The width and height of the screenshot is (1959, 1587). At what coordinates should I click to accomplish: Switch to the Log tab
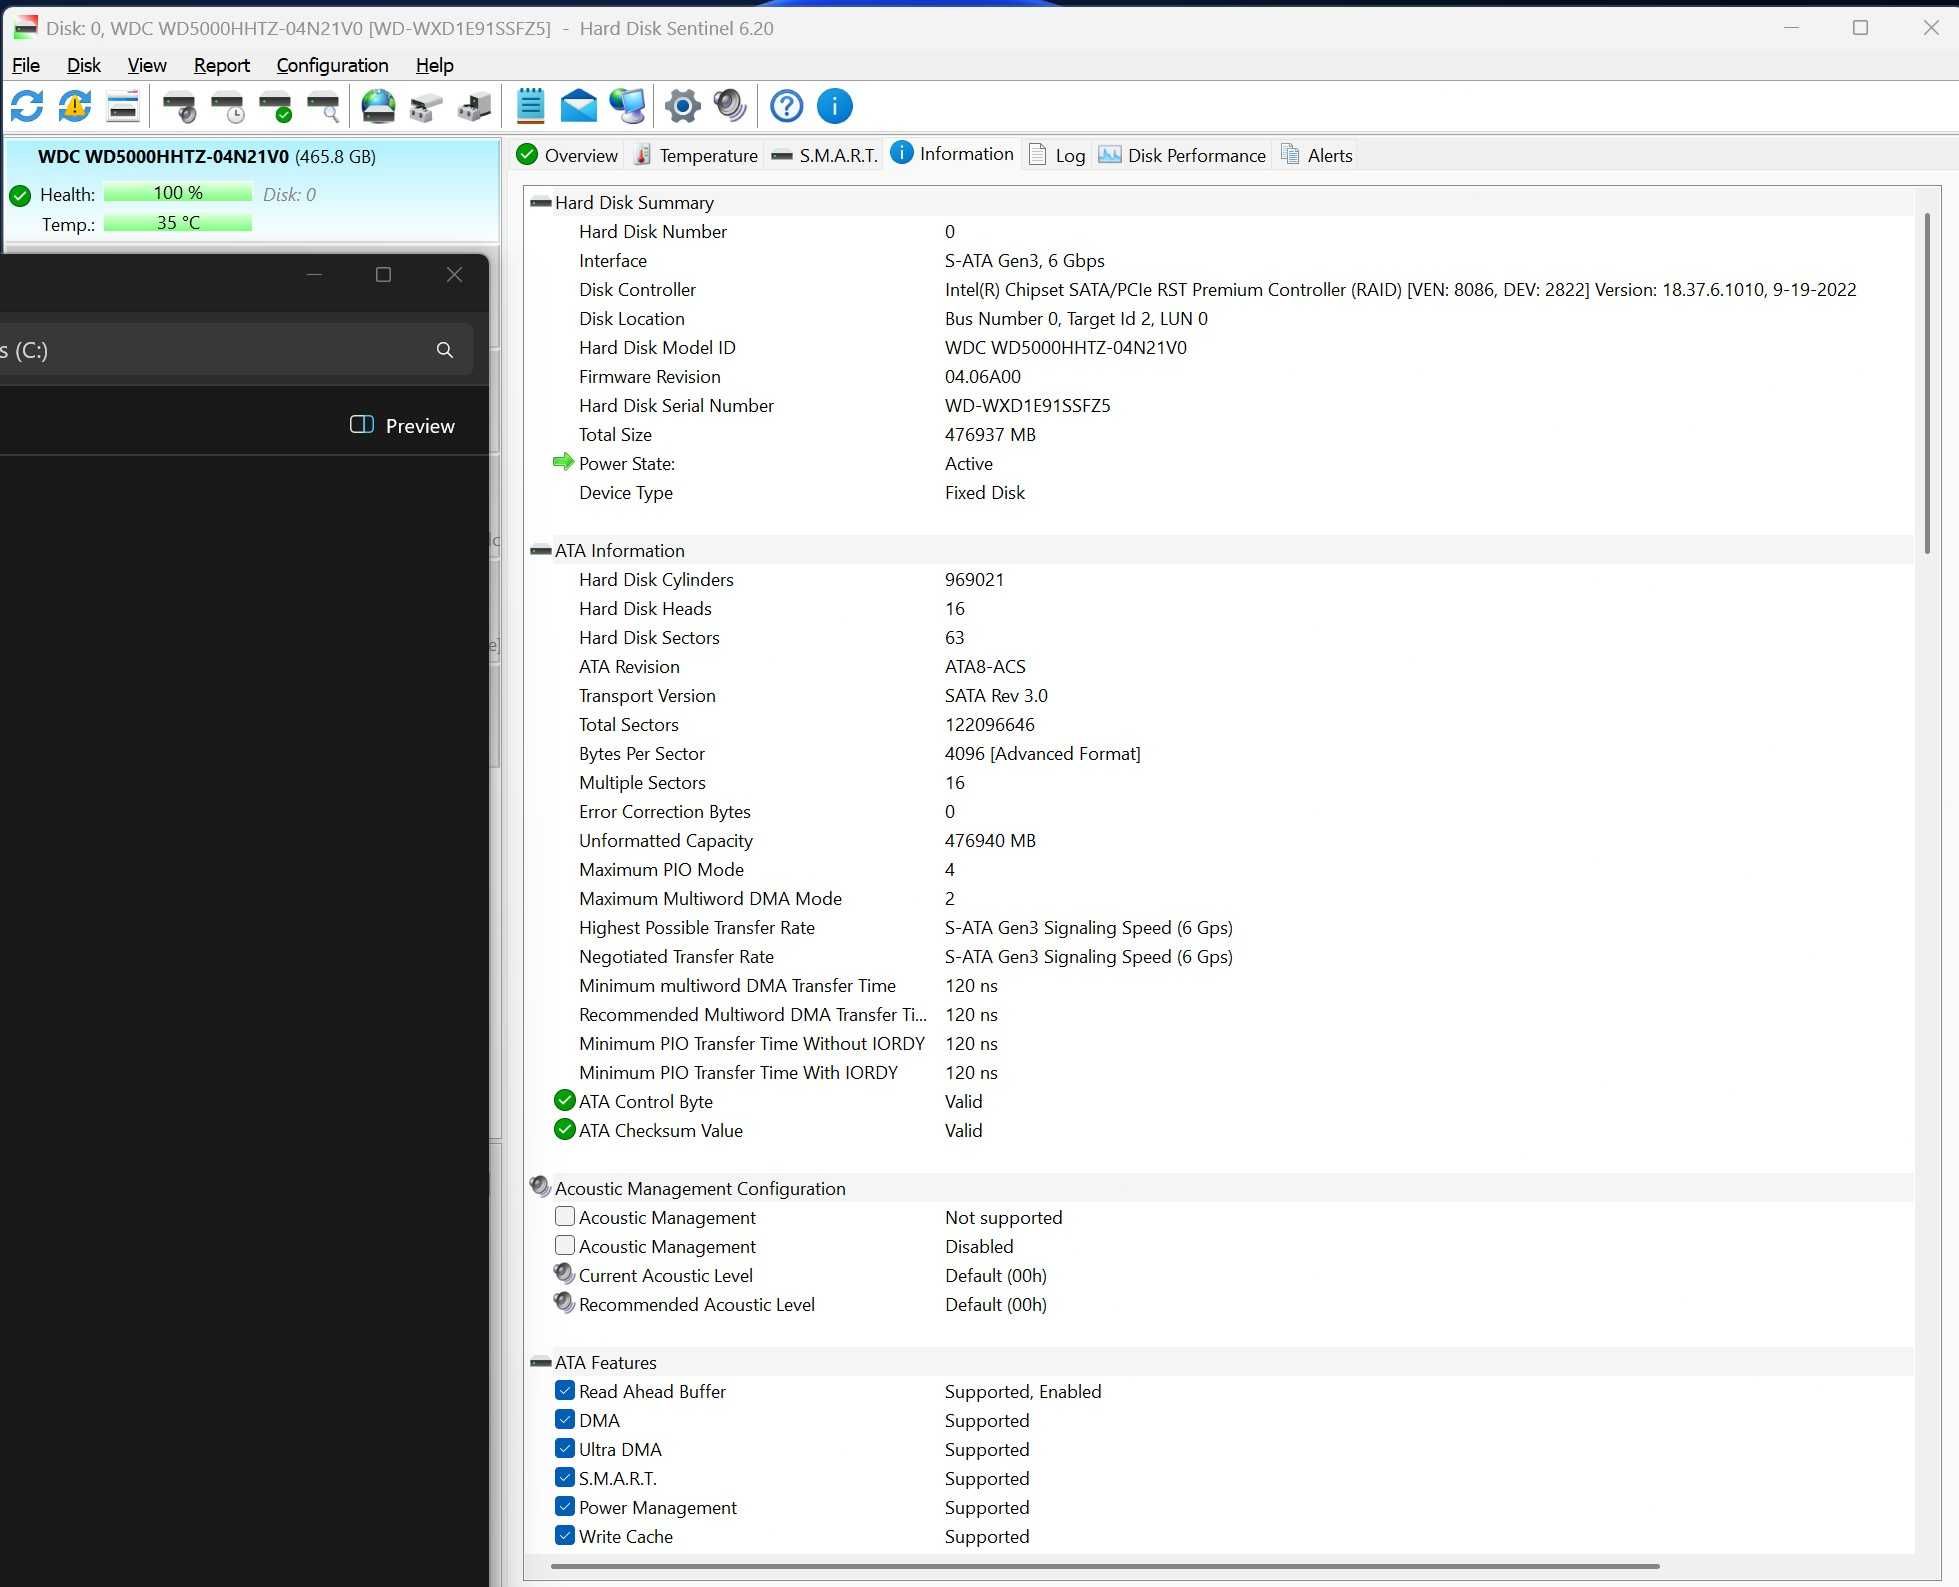coord(1058,155)
